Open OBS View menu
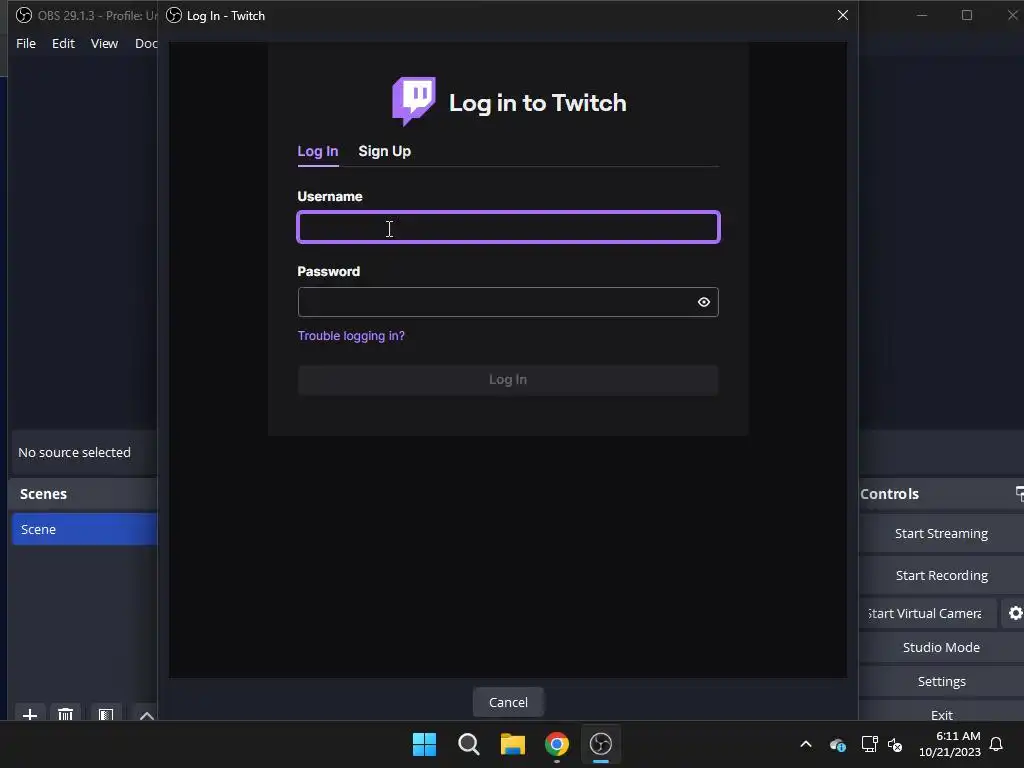This screenshot has width=1024, height=768. coord(104,43)
